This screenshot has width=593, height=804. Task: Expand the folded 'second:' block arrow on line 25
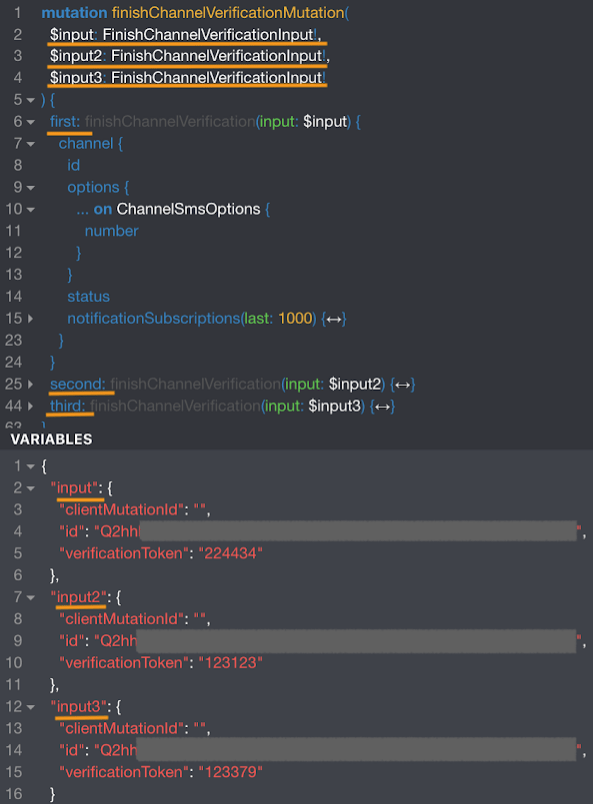click(30, 385)
